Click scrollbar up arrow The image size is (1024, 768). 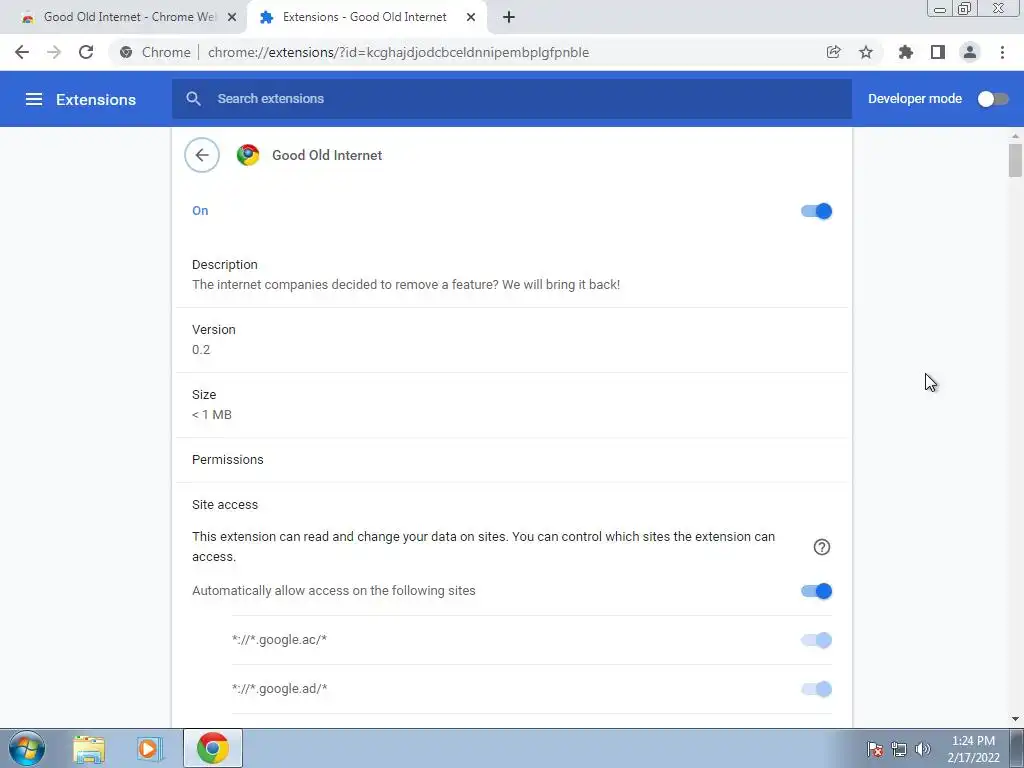coord(1015,136)
